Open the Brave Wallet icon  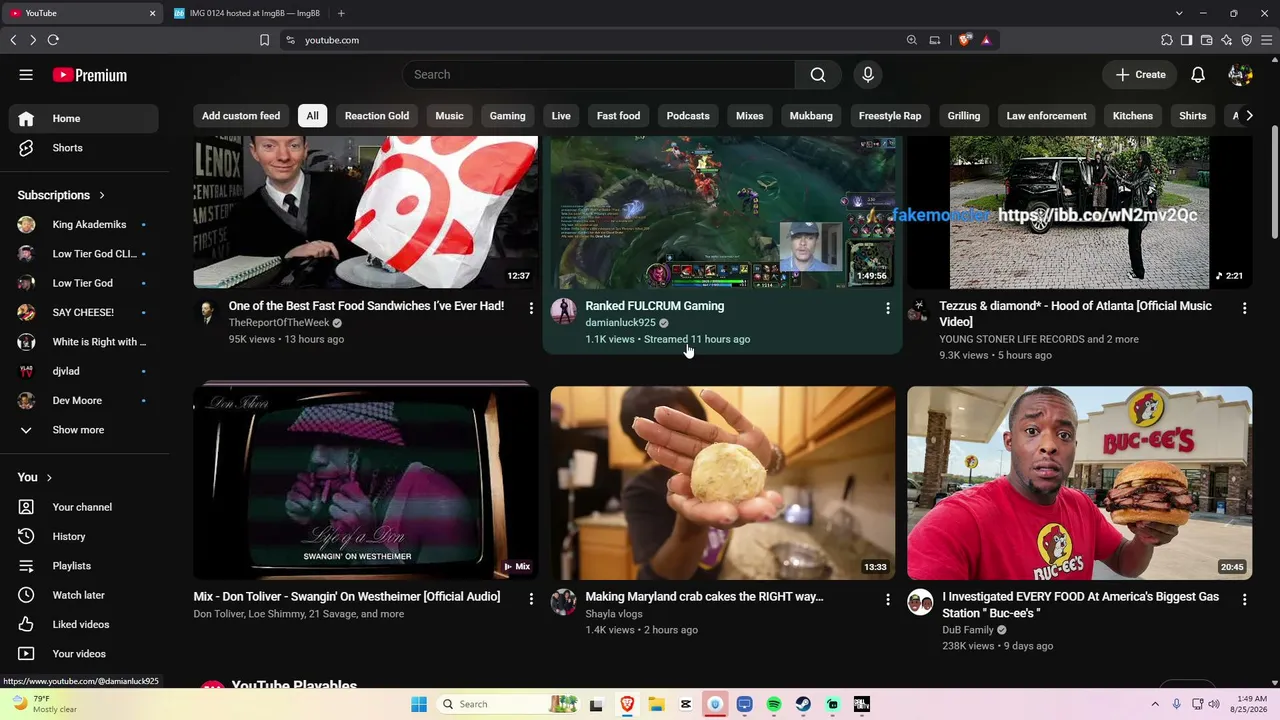click(1207, 40)
